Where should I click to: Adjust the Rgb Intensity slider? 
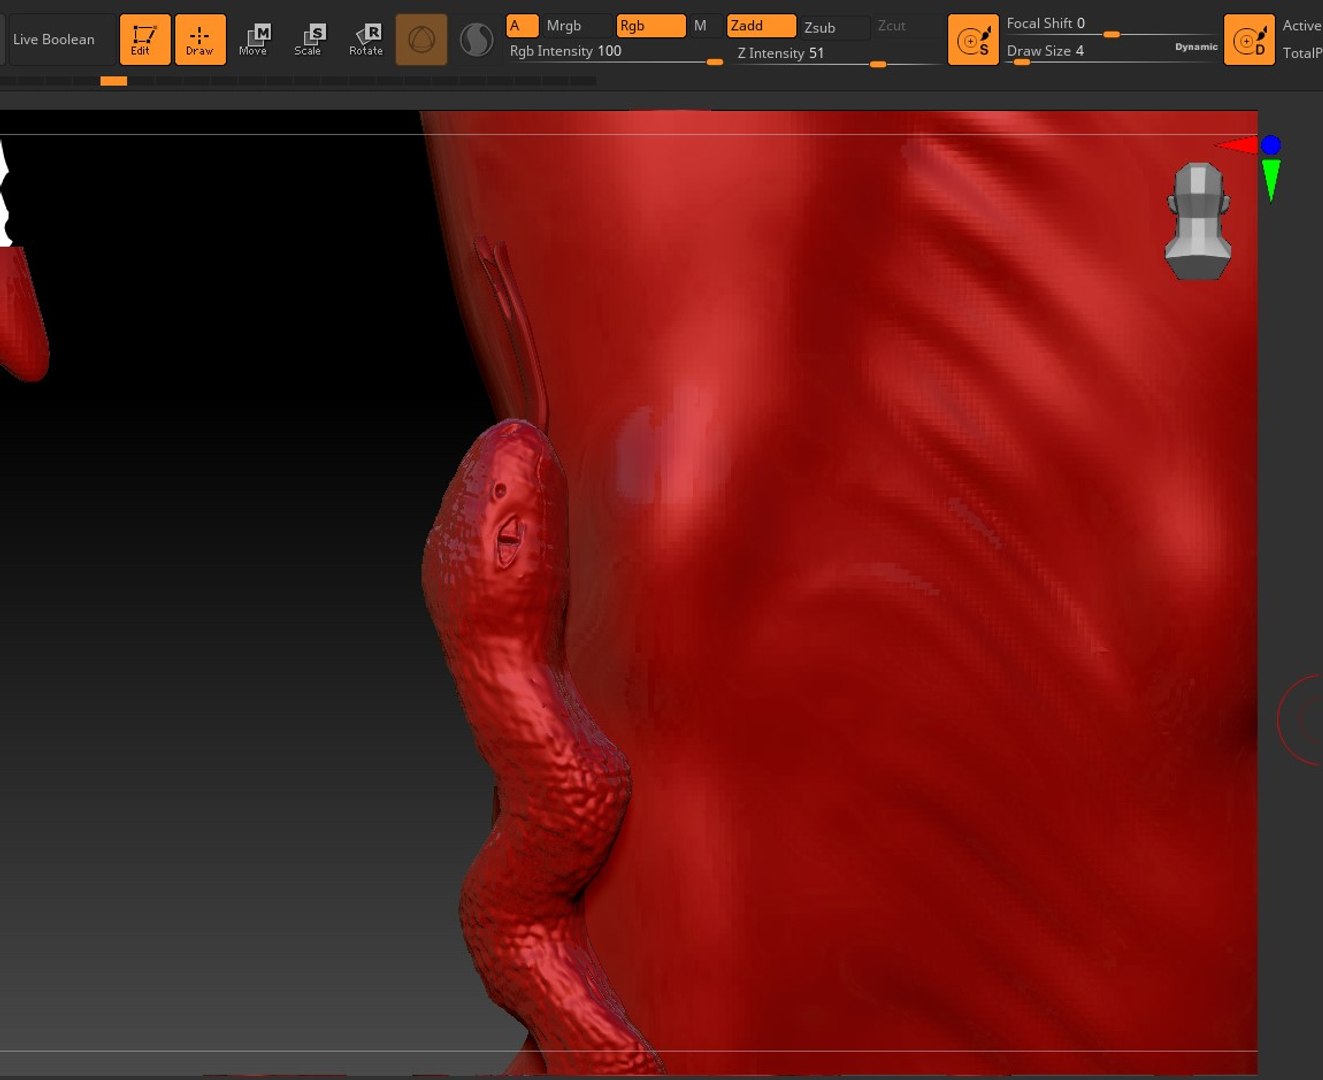pos(615,52)
